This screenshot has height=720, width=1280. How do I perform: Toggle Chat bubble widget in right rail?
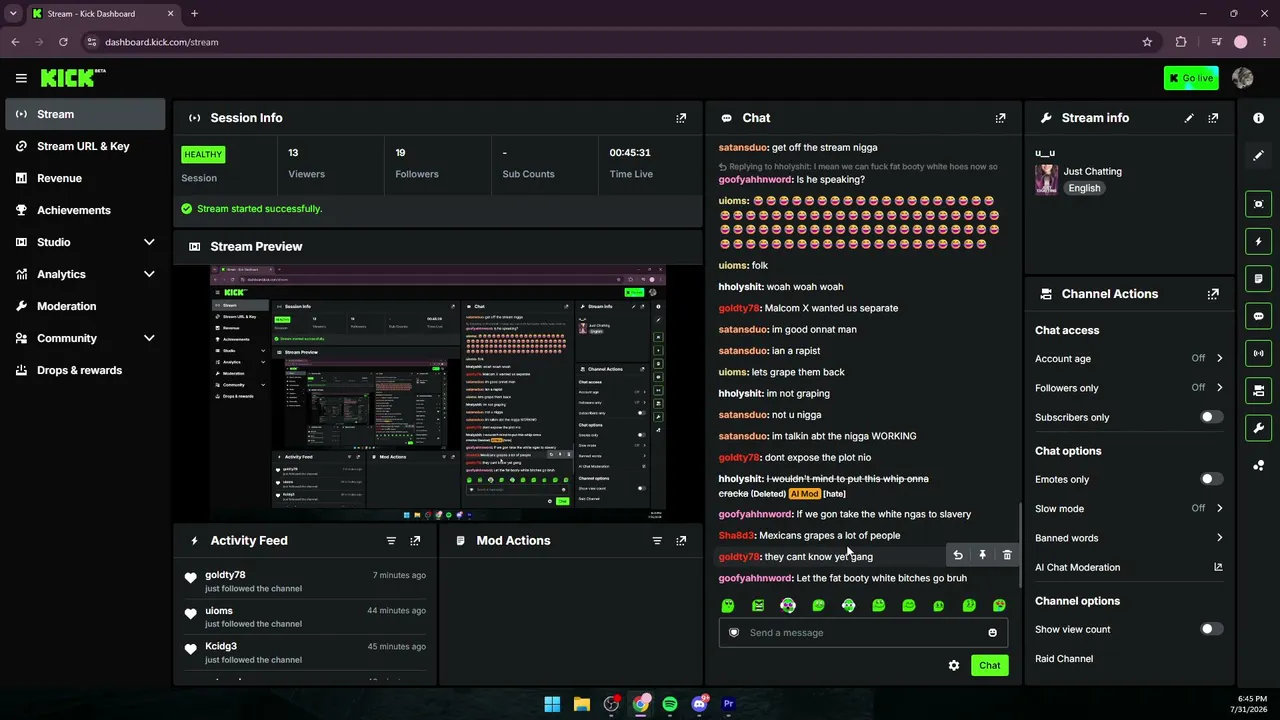(1258, 316)
